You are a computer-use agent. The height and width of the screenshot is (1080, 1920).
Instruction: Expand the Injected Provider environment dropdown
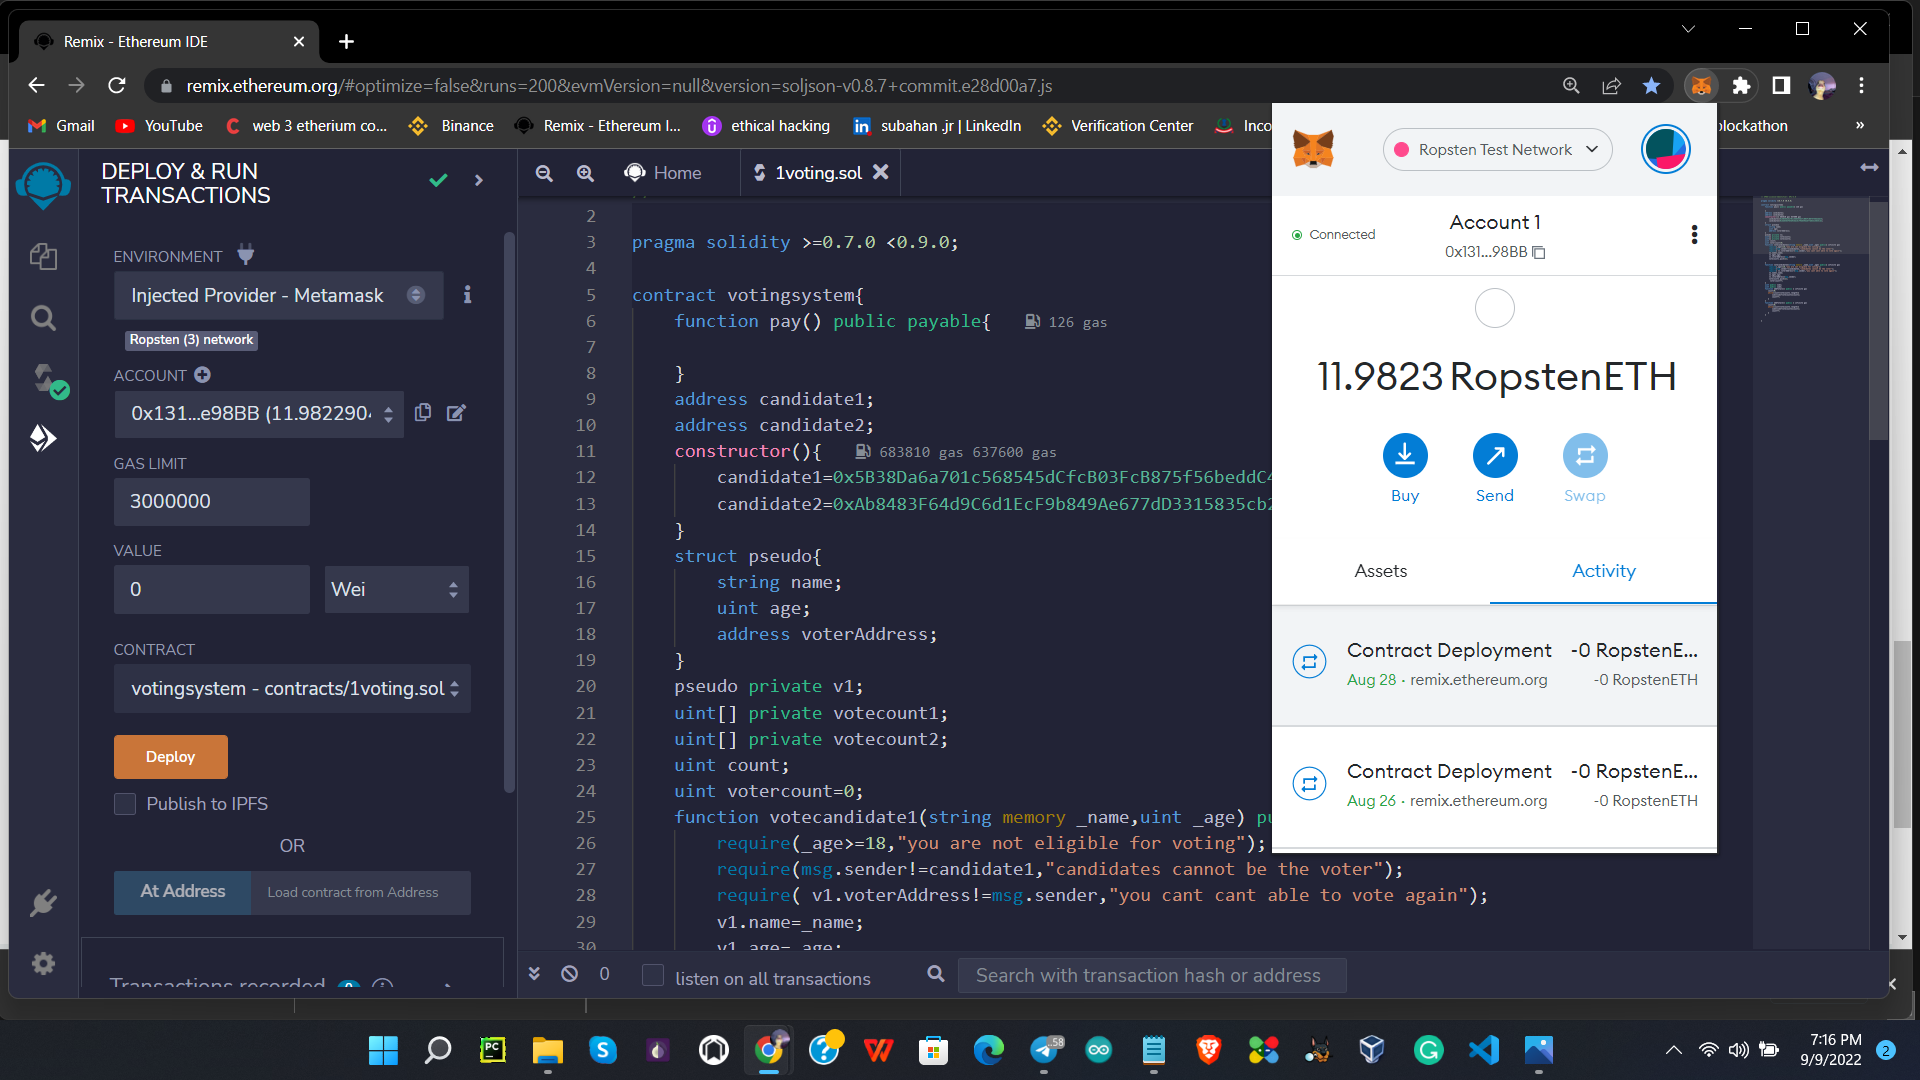(x=278, y=295)
